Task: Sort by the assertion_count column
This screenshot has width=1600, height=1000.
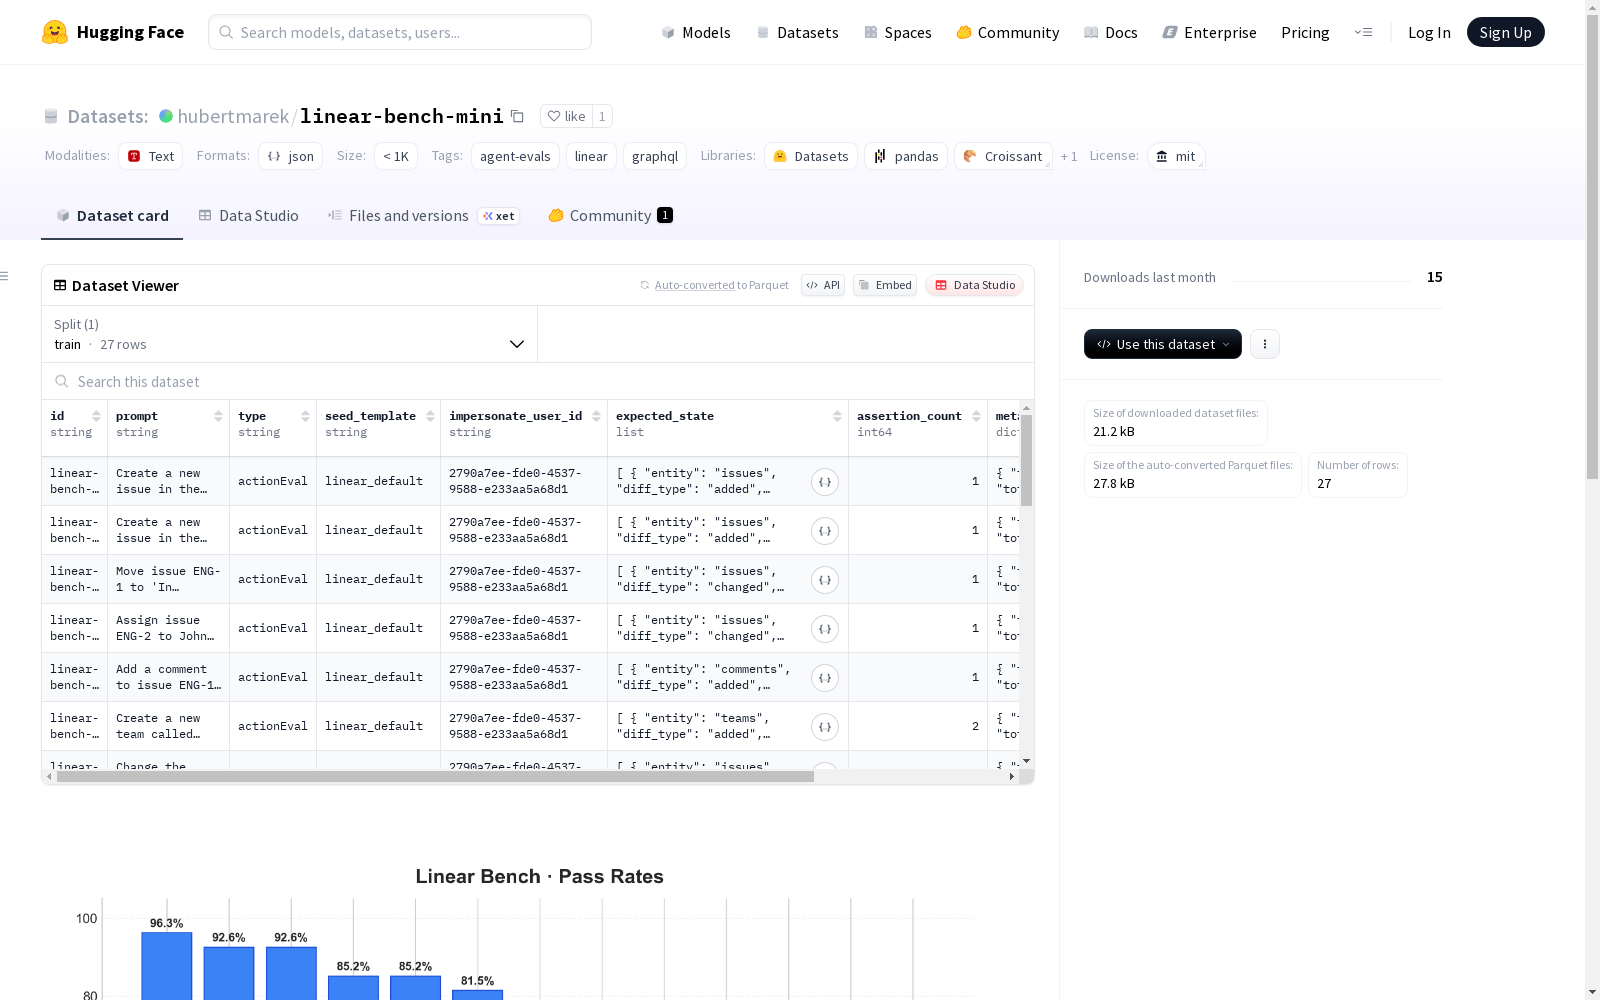Action: point(976,416)
